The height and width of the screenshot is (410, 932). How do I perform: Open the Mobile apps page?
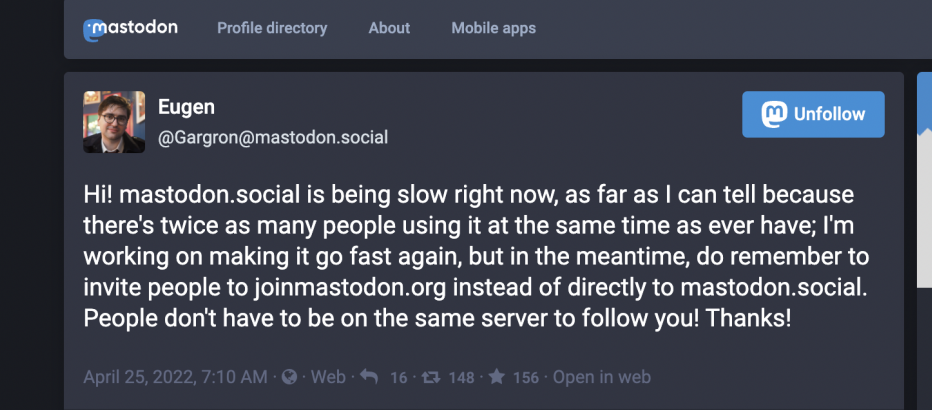[493, 28]
